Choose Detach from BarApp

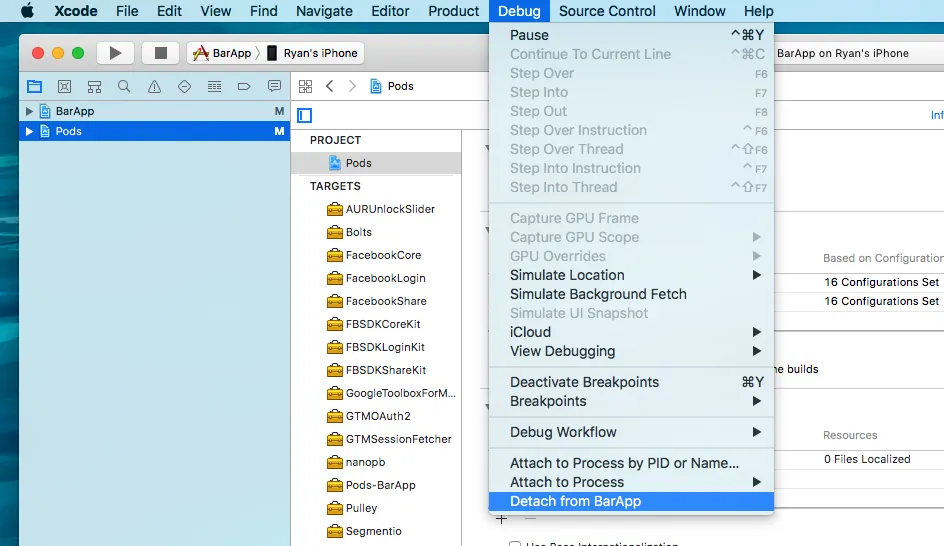click(x=631, y=501)
